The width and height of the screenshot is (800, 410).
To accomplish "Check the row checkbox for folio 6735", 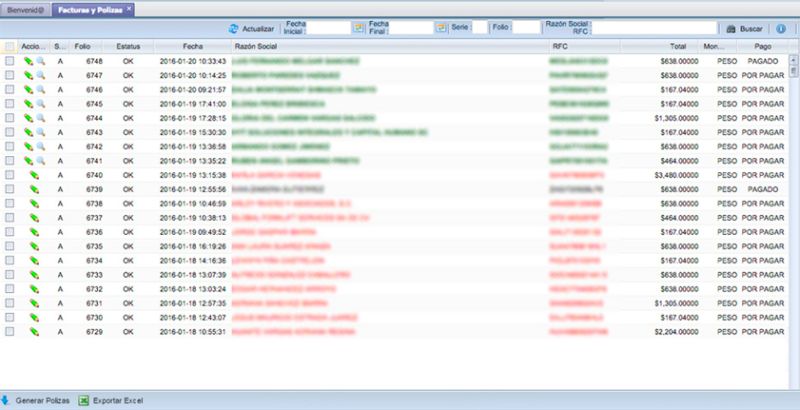I will (10, 245).
